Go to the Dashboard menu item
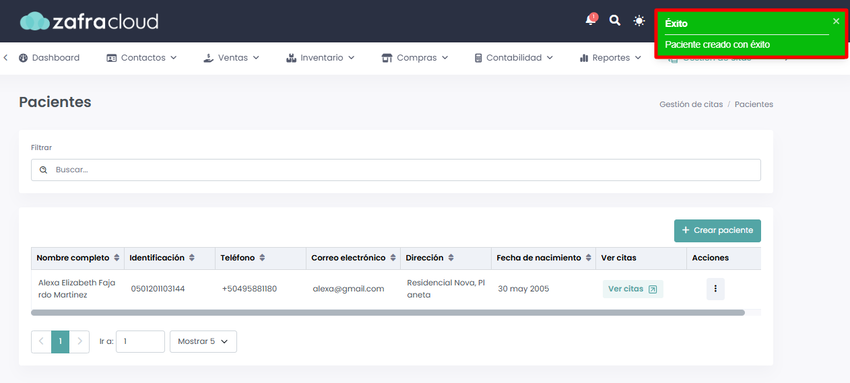The width and height of the screenshot is (850, 383). pyautogui.click(x=49, y=57)
